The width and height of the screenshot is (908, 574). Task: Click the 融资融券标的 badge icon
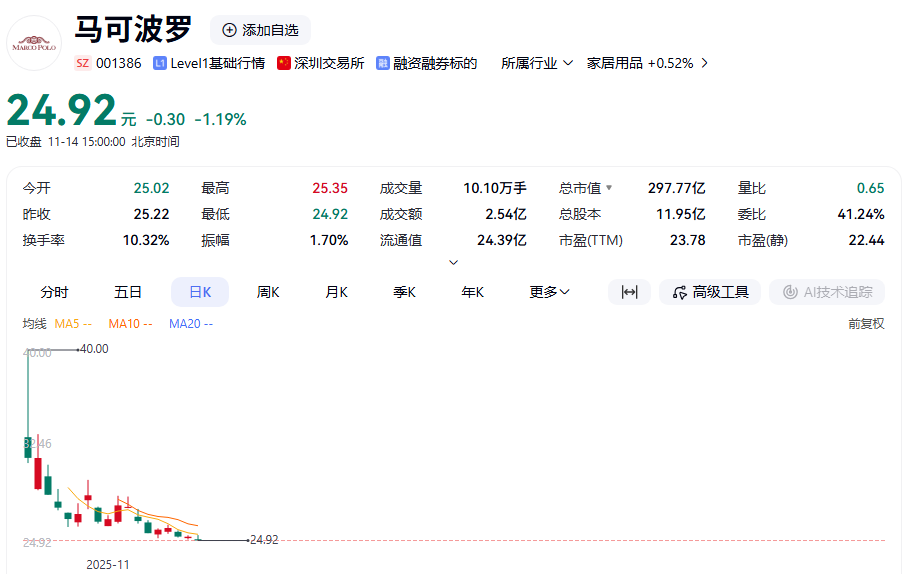(x=382, y=63)
